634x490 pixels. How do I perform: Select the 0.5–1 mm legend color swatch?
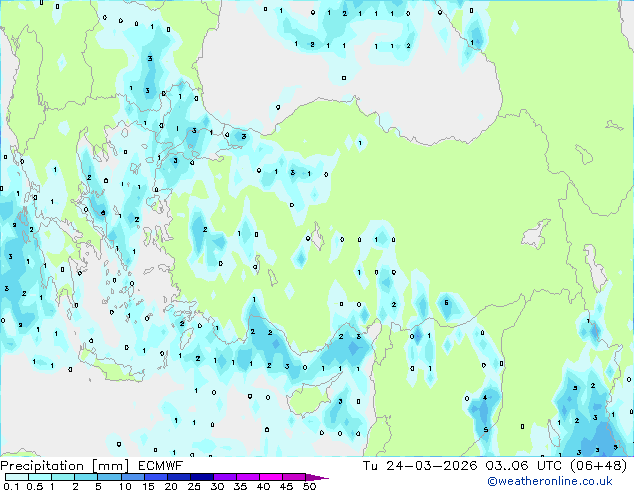(x=40, y=477)
